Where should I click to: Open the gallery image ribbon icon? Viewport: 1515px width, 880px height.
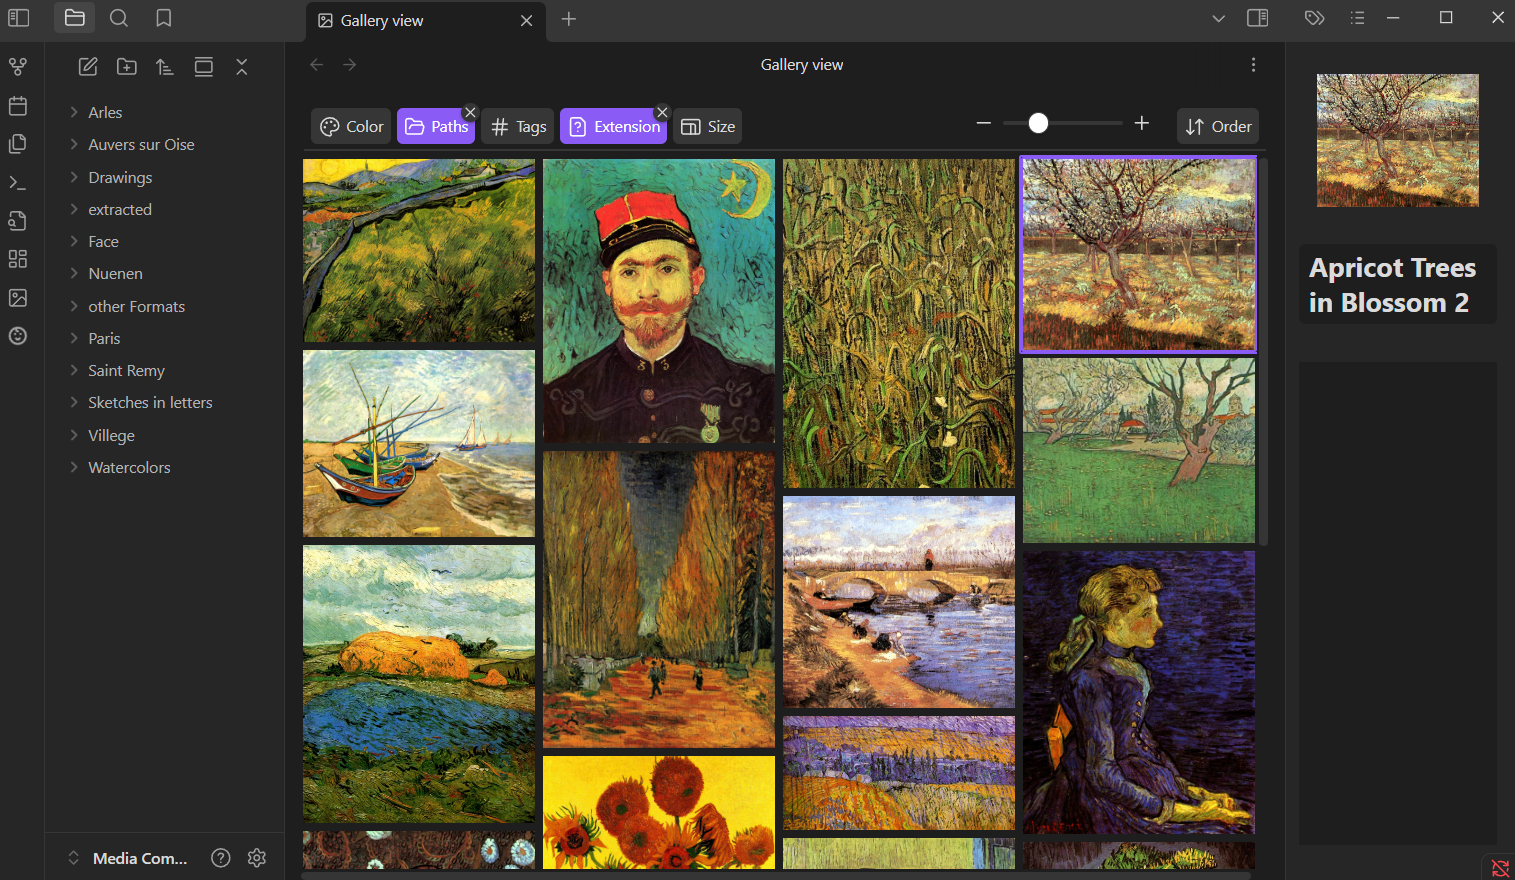coord(18,298)
